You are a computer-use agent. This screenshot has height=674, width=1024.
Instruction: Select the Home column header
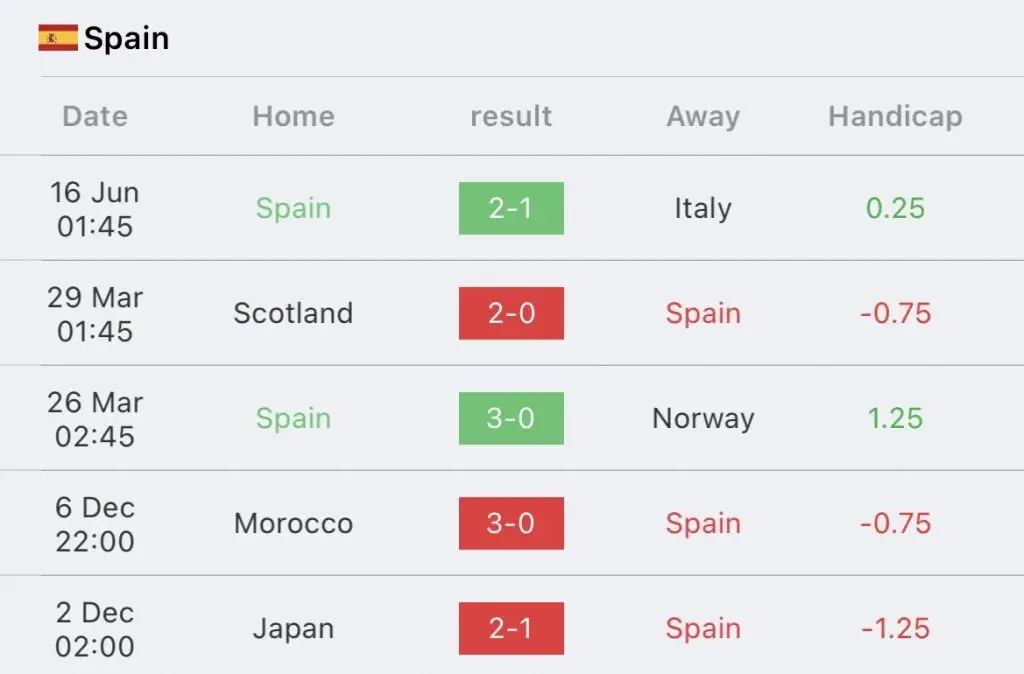[x=294, y=116]
